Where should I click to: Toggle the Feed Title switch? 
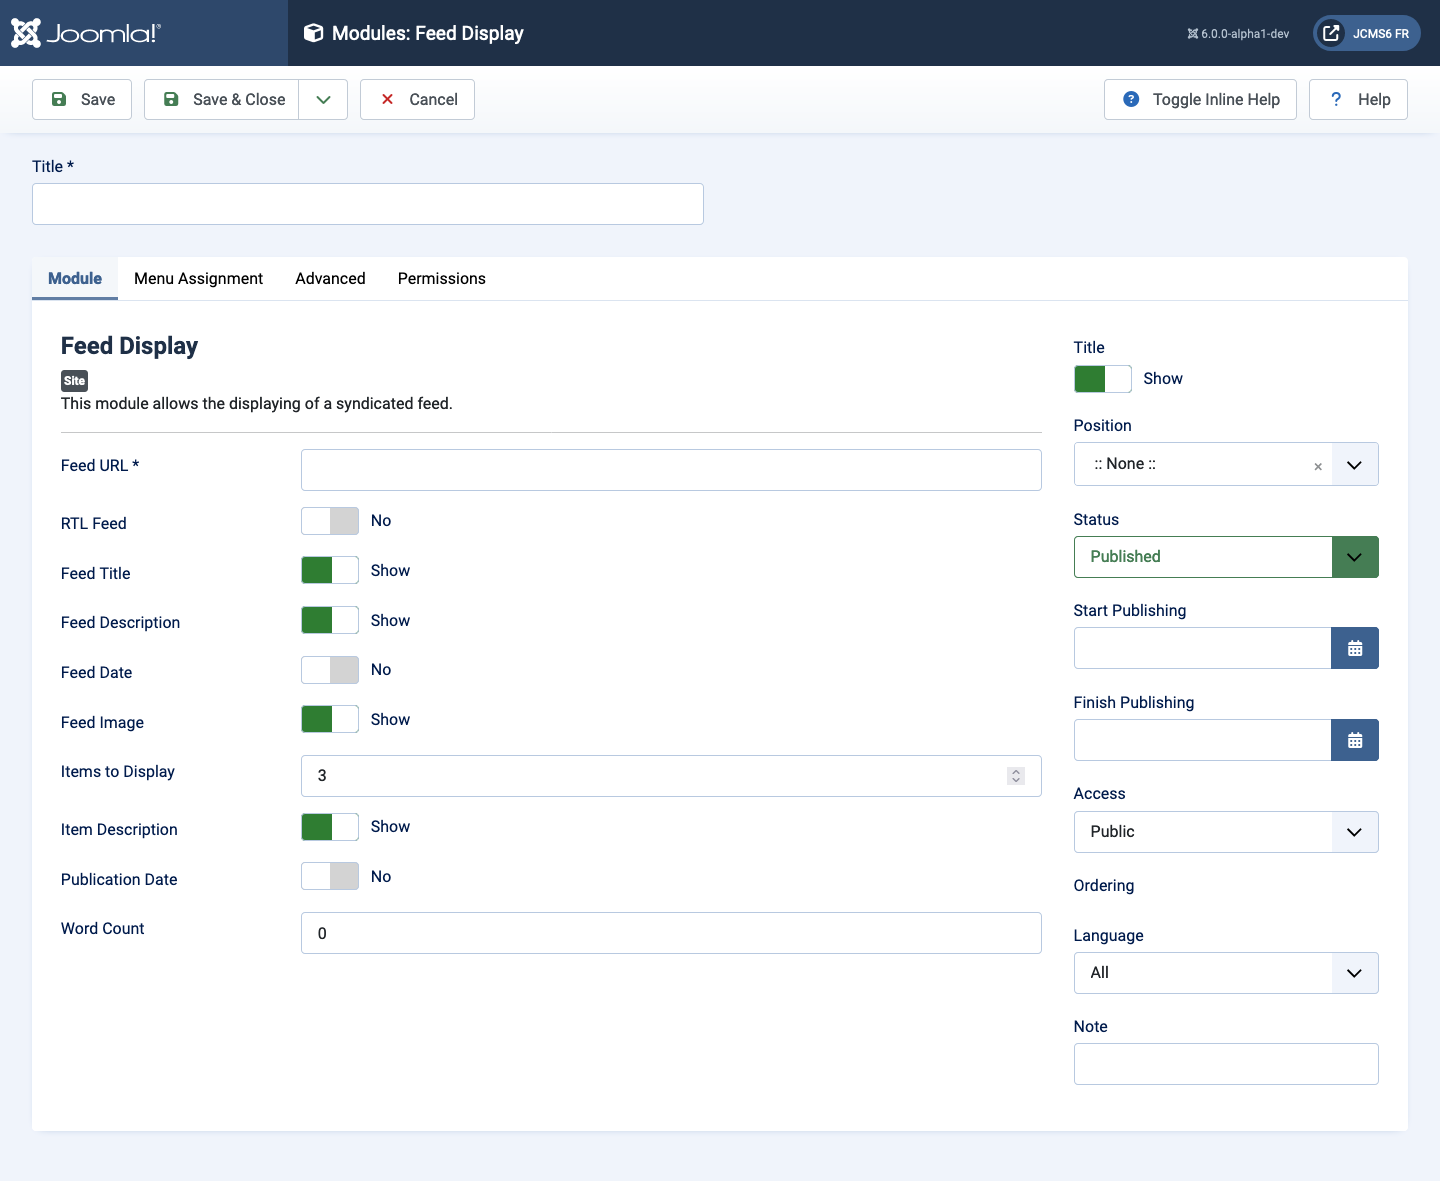pyautogui.click(x=330, y=570)
